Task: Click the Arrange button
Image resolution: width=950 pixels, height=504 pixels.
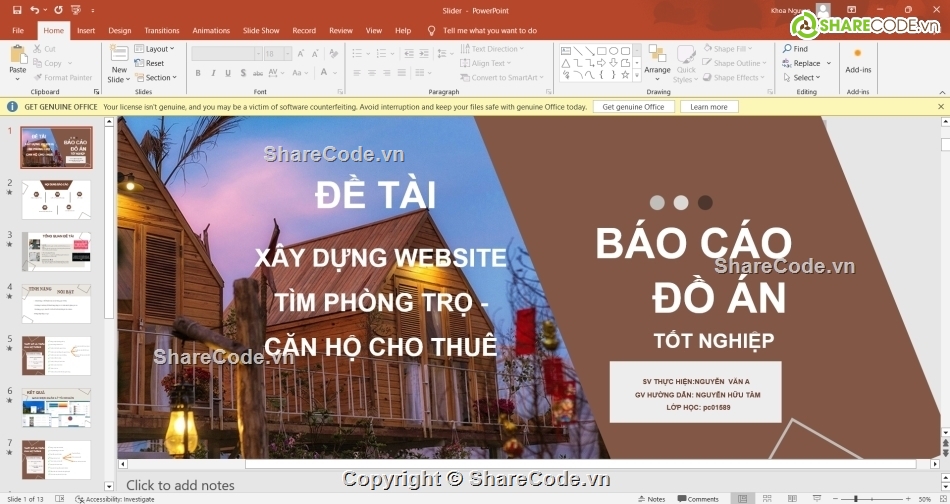Action: click(657, 63)
